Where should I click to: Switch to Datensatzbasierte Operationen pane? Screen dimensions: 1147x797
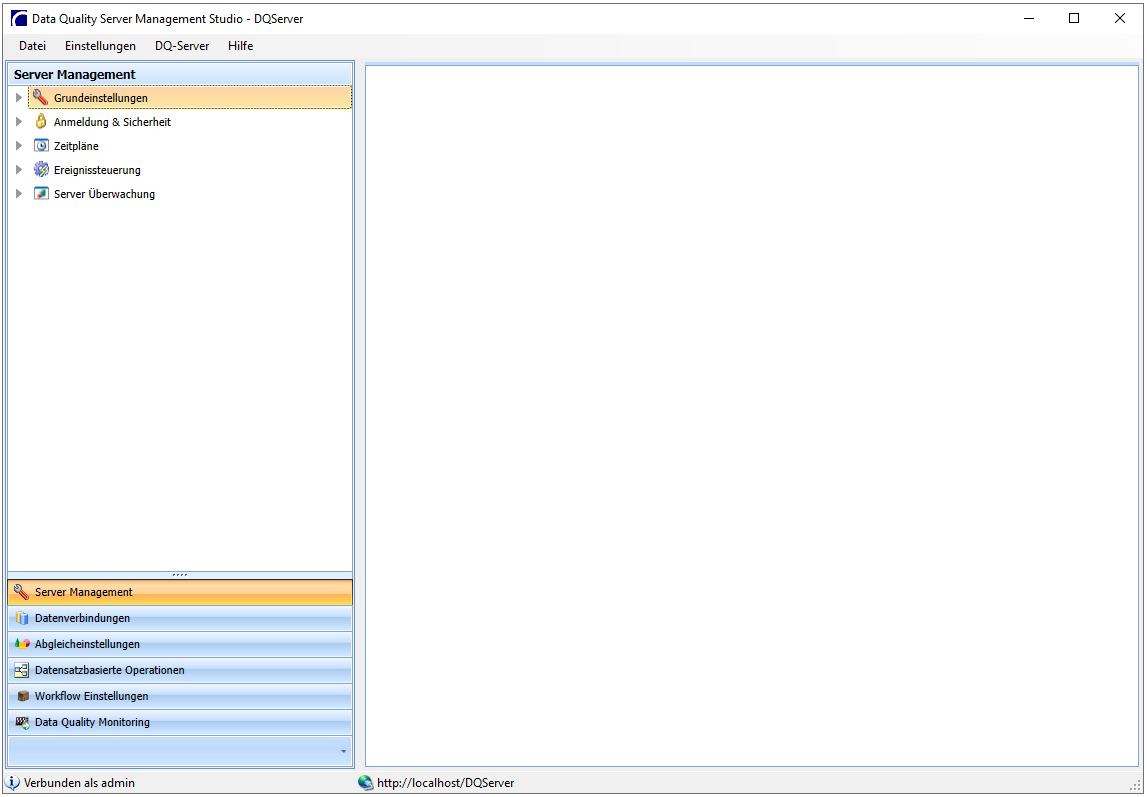tap(180, 670)
